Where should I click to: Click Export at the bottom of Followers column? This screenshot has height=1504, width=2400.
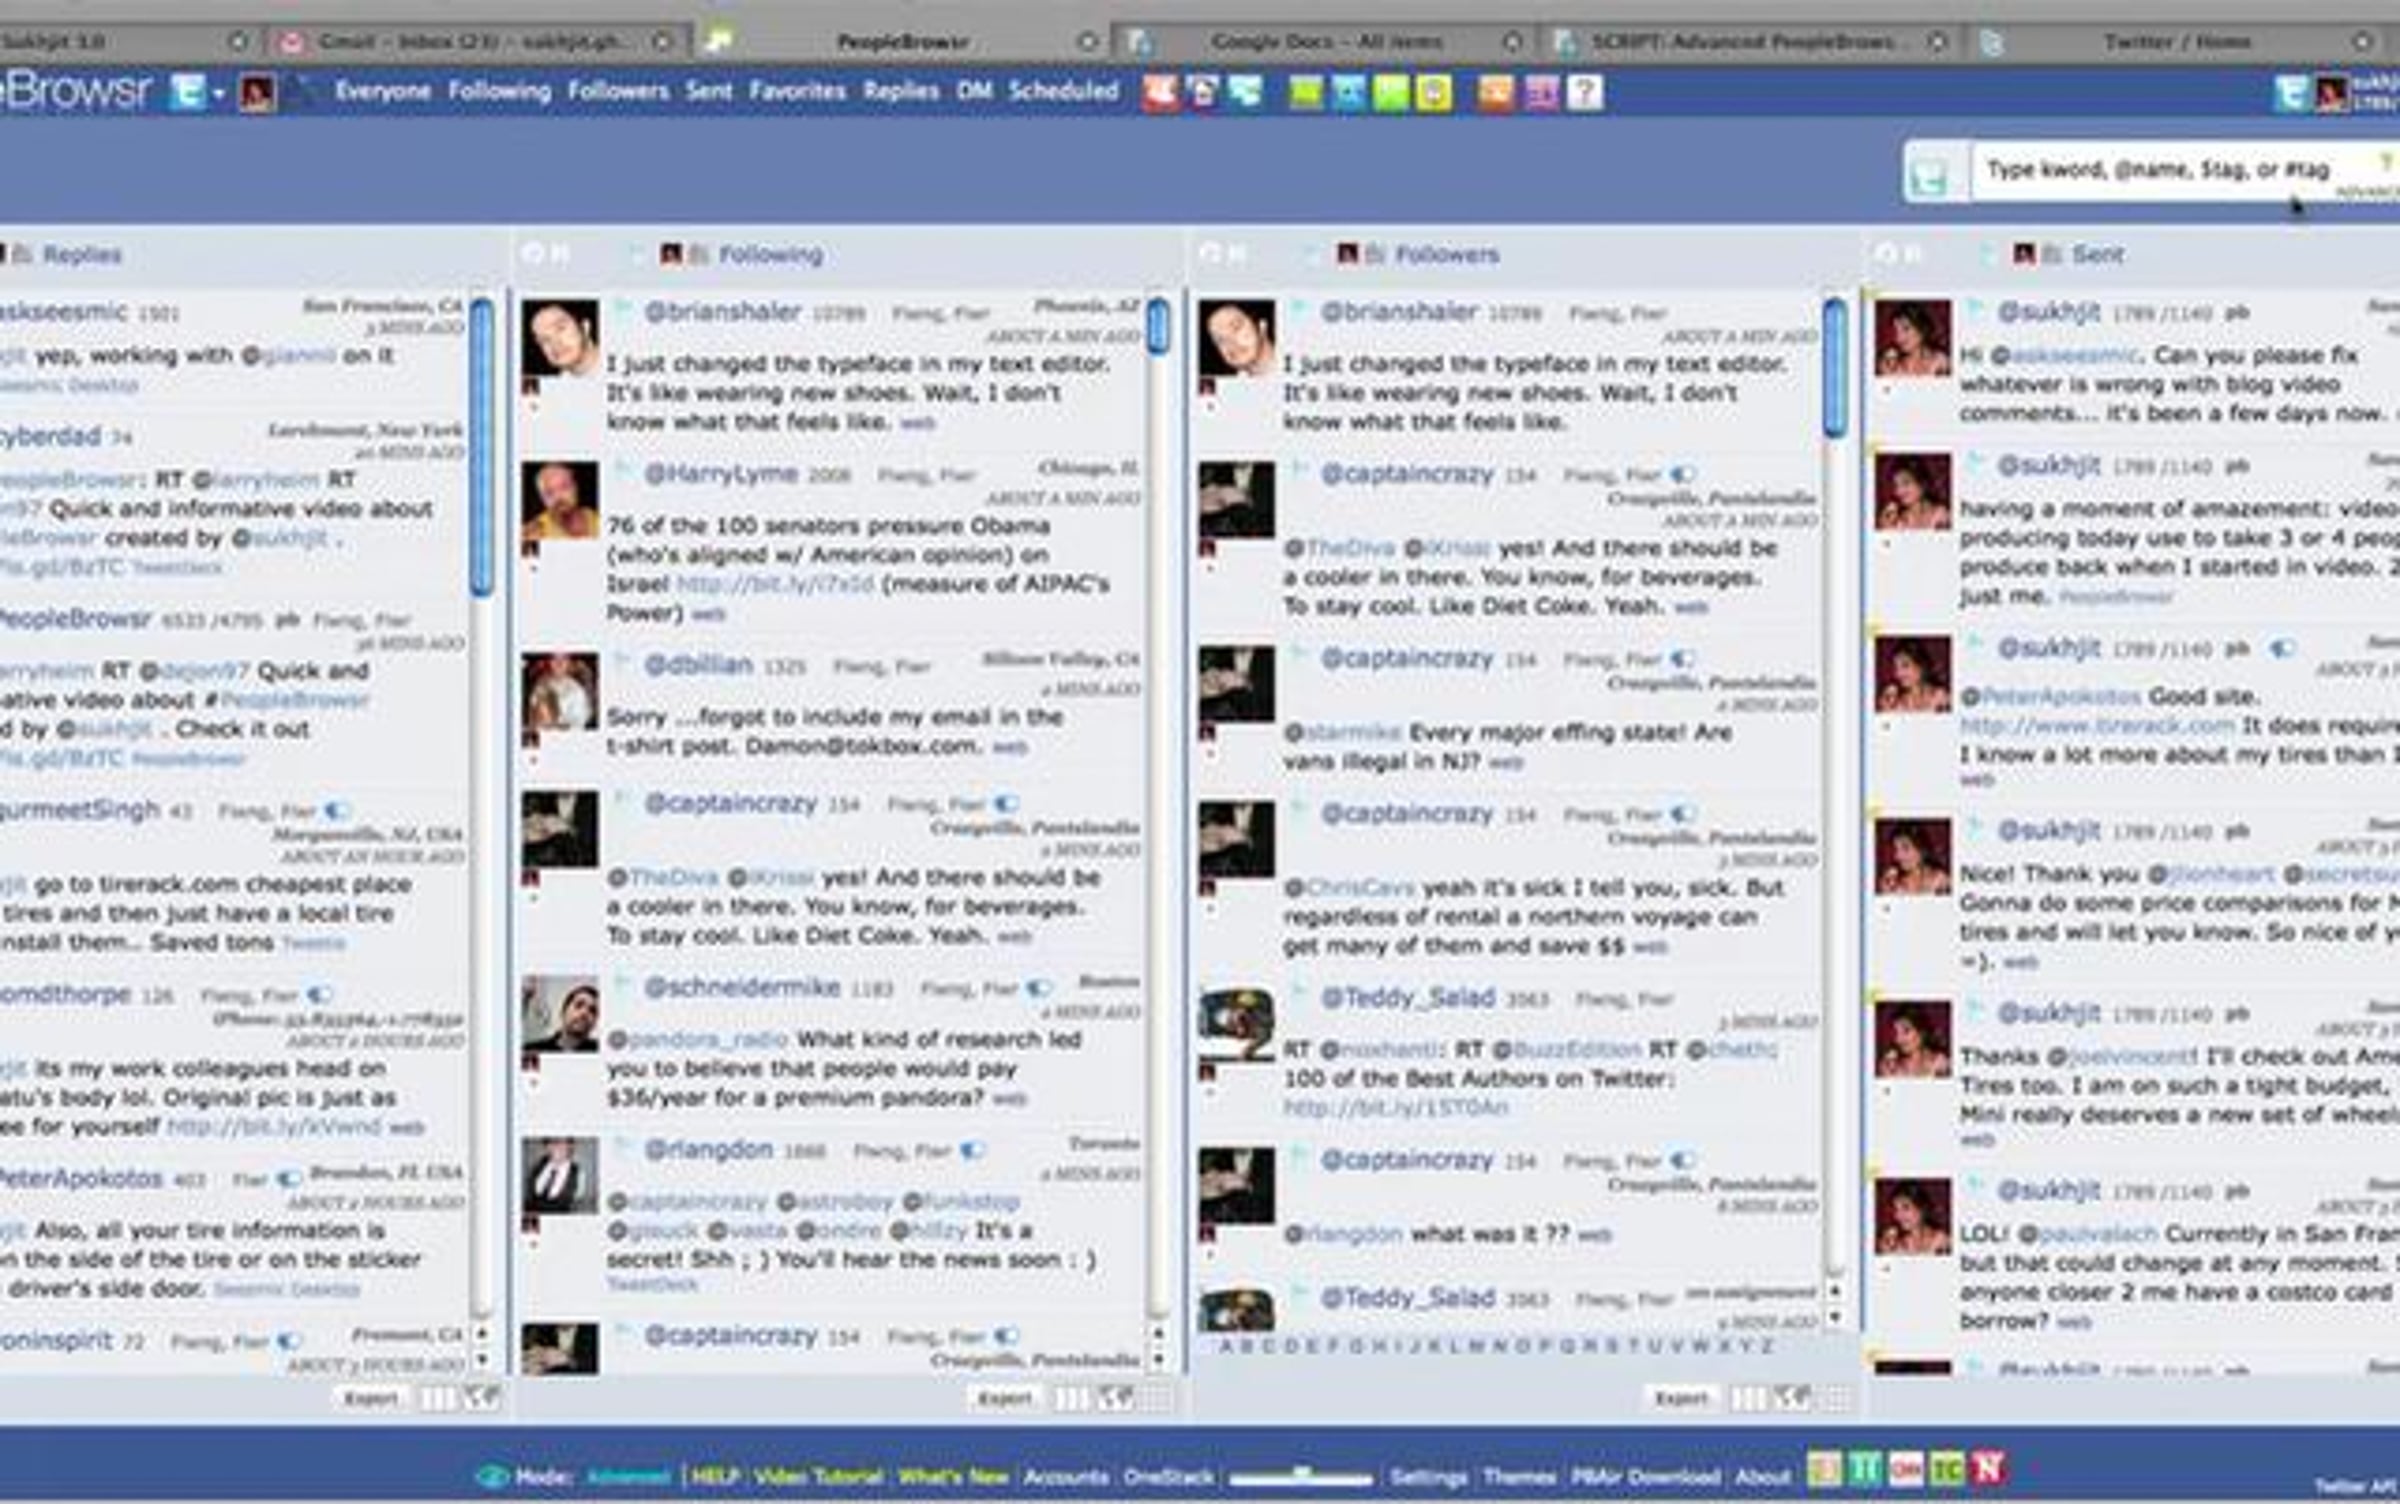[1681, 1397]
